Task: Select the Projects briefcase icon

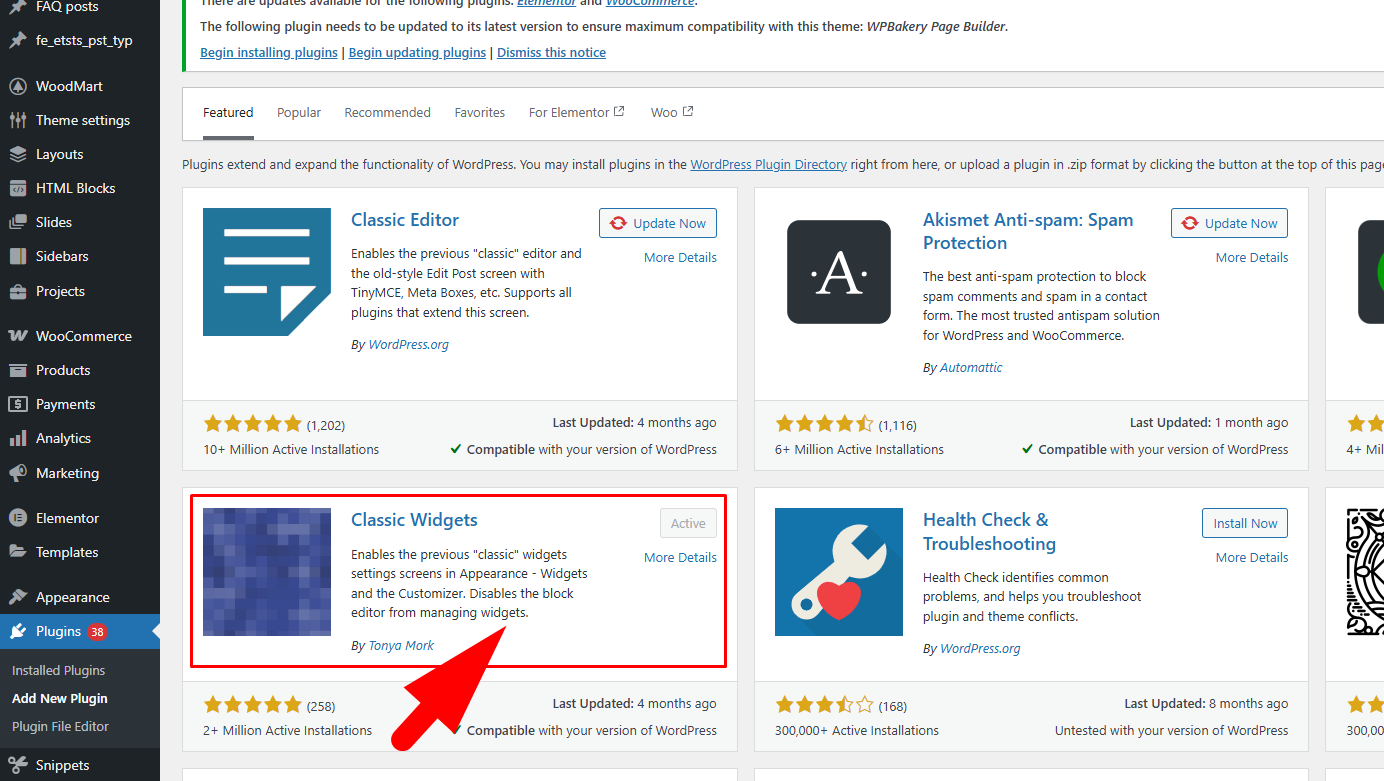Action: coord(18,291)
